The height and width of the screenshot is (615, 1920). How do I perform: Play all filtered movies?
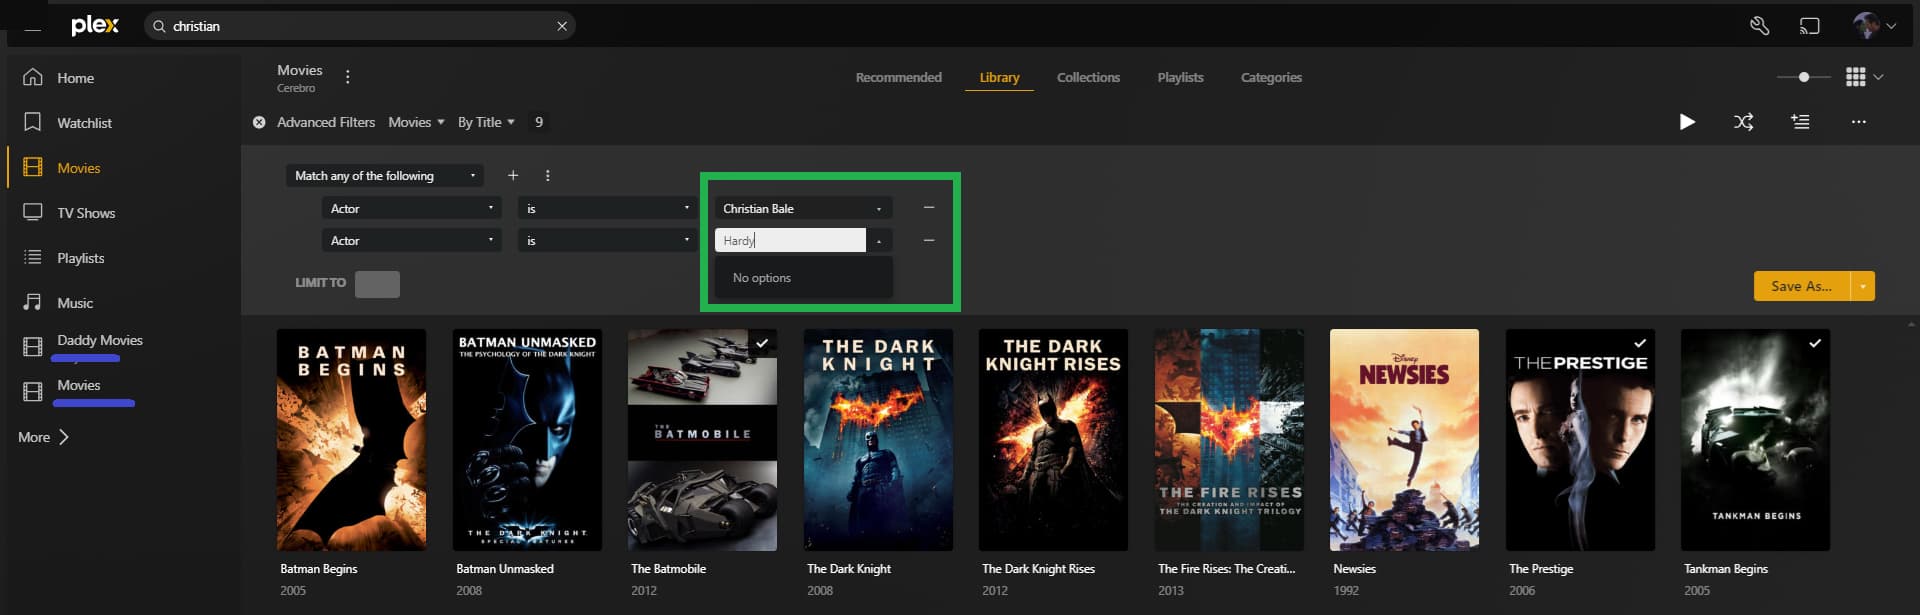click(x=1687, y=122)
